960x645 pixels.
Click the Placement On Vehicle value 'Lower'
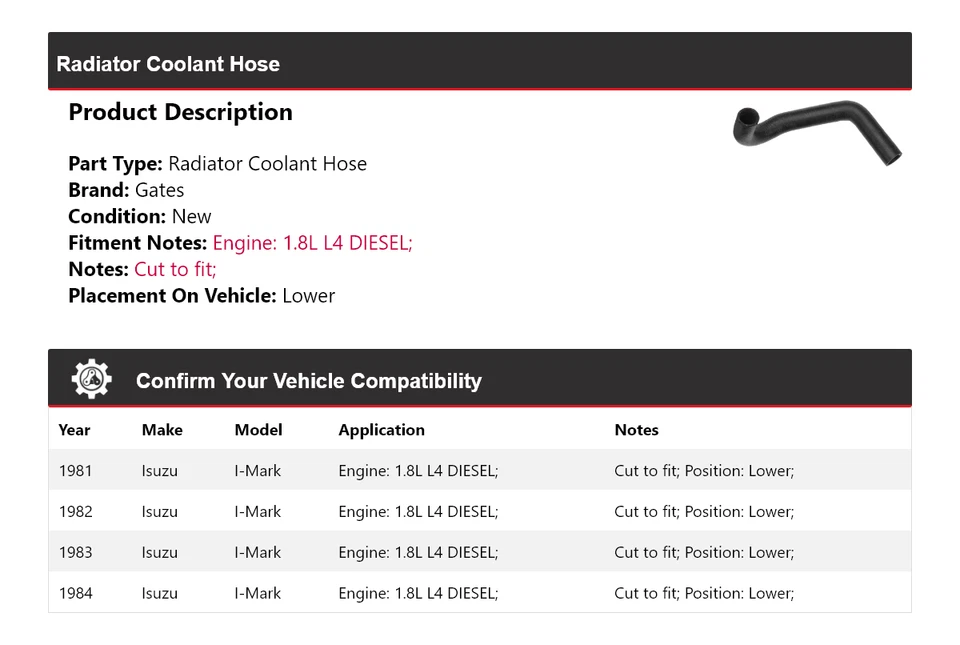308,296
